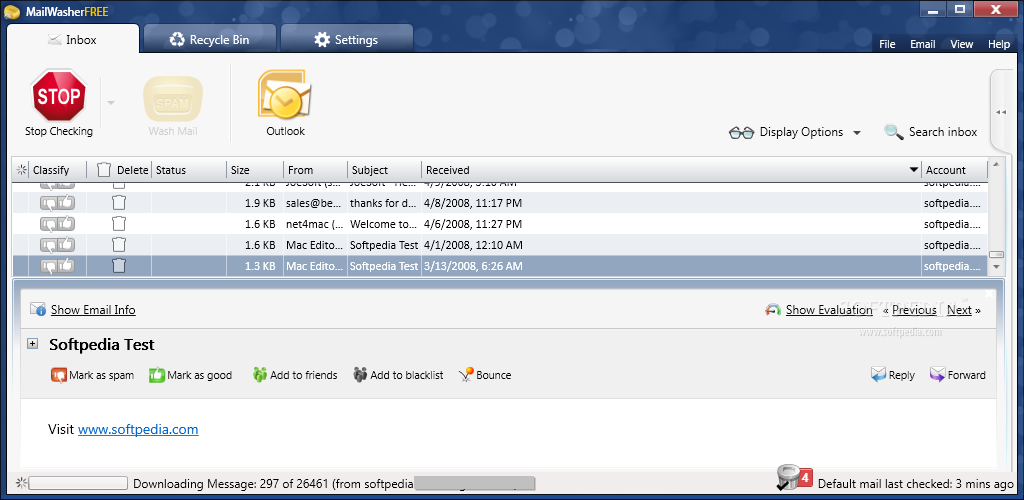Launch Outlook from the toolbar icon
Viewport: 1024px width, 500px height.
click(x=285, y=95)
